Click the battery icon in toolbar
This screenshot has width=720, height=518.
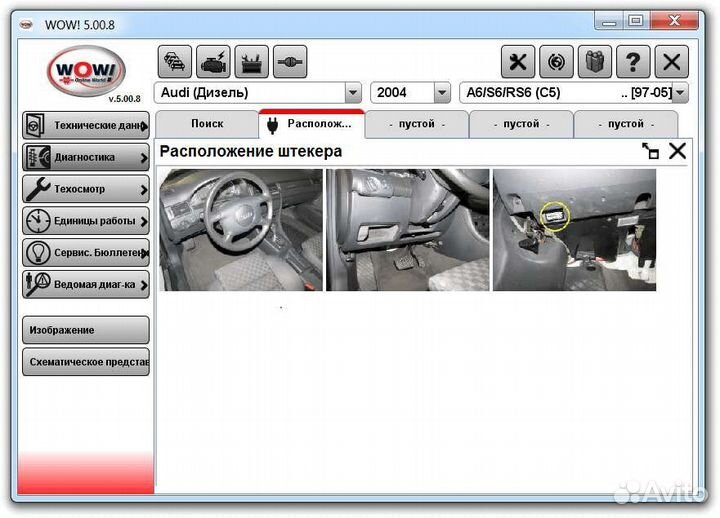(251, 62)
